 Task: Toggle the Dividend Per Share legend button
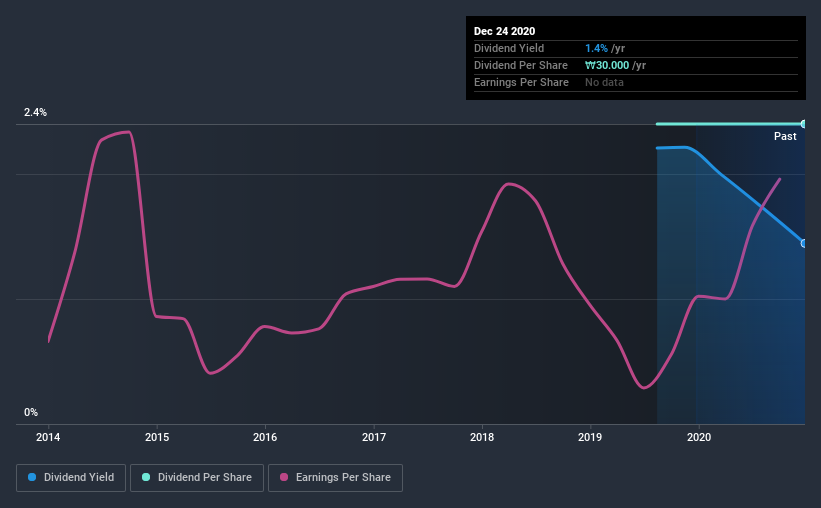[x=197, y=478]
